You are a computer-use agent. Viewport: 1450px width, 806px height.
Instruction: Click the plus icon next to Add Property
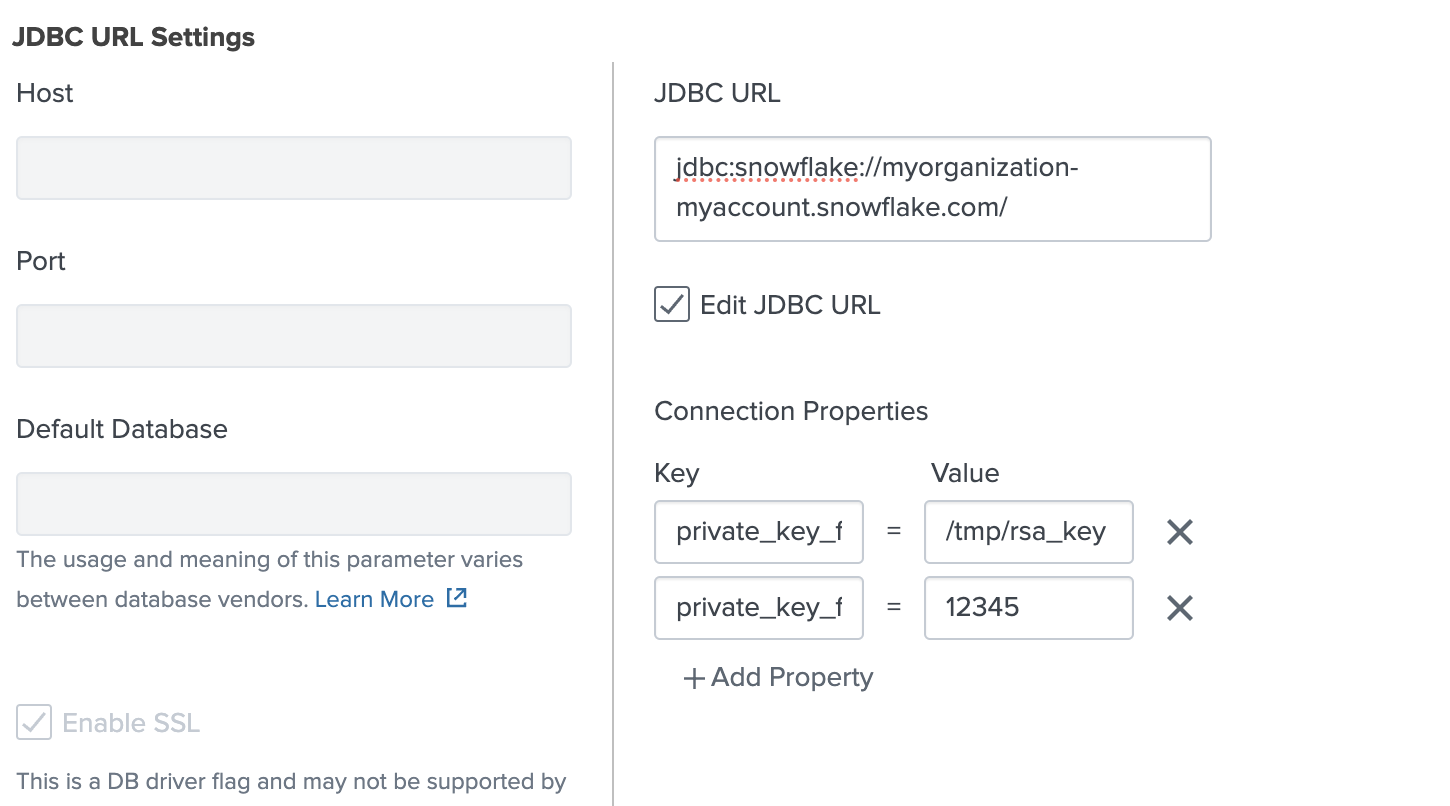point(692,677)
